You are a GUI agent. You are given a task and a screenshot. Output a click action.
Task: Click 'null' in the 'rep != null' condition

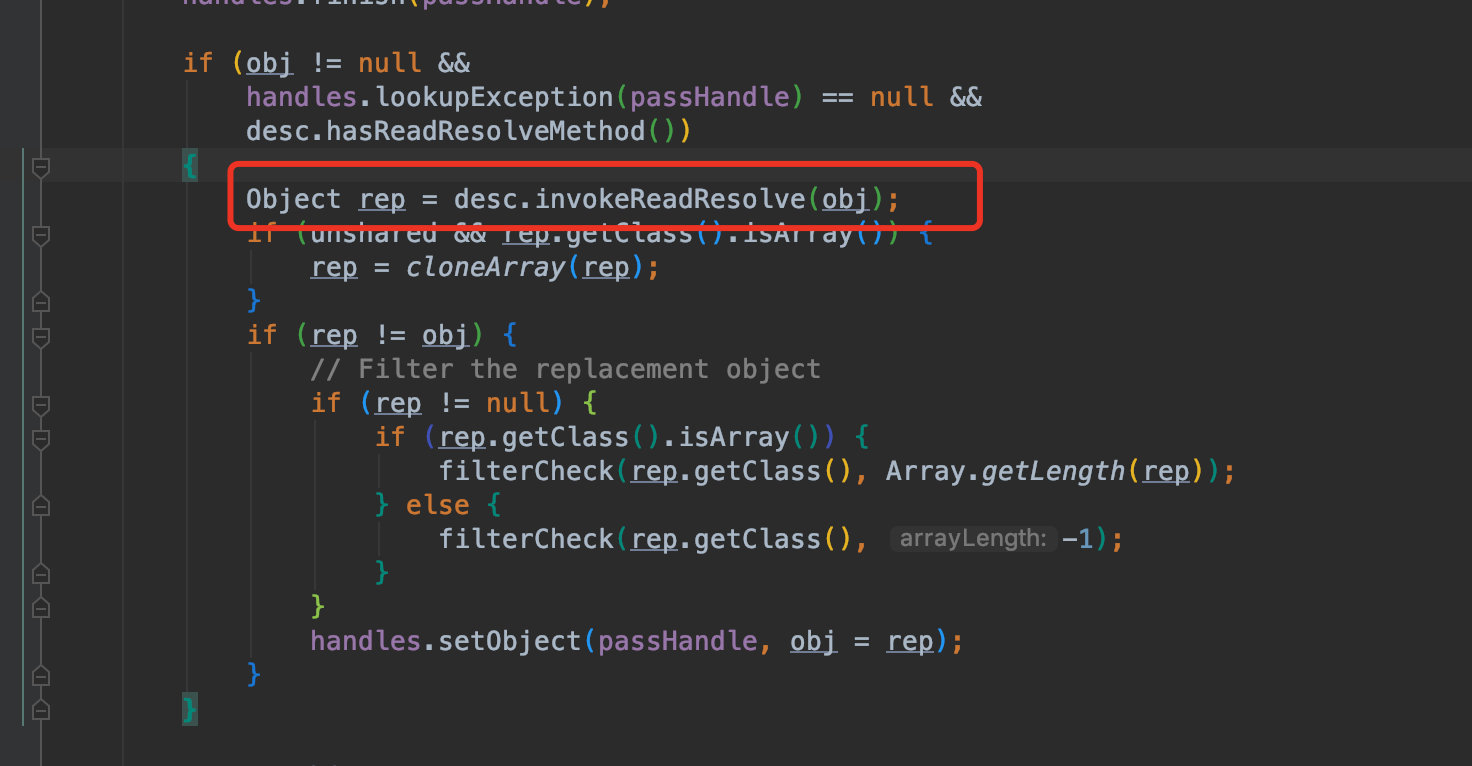click(518, 403)
